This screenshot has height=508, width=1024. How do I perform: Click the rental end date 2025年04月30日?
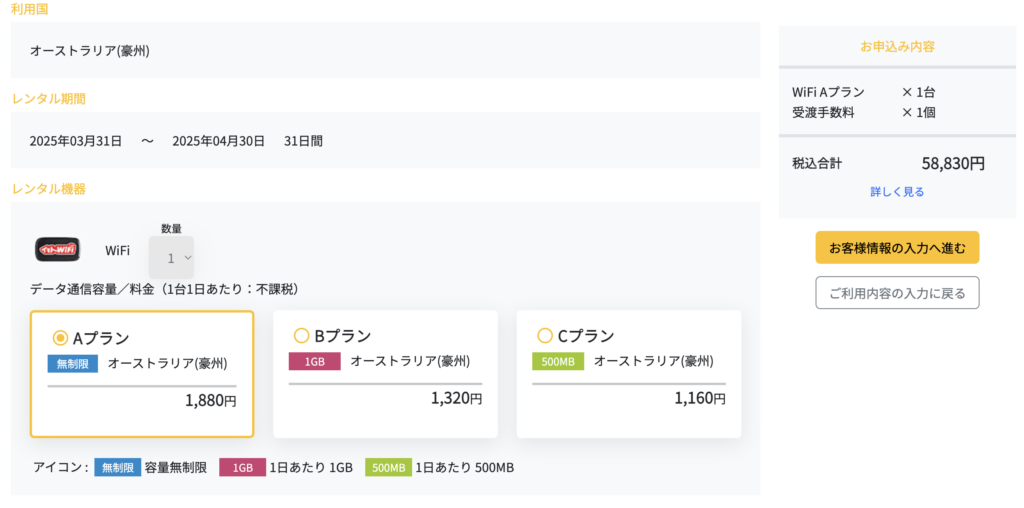click(x=218, y=141)
